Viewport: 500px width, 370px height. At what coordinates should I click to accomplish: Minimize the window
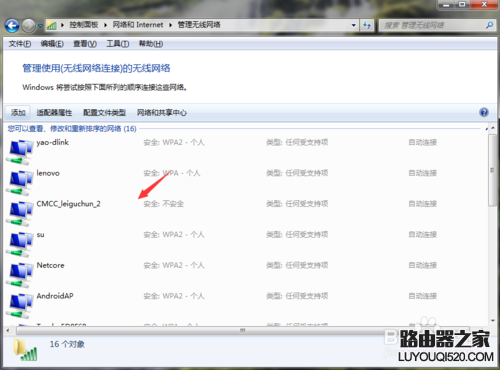point(446,5)
